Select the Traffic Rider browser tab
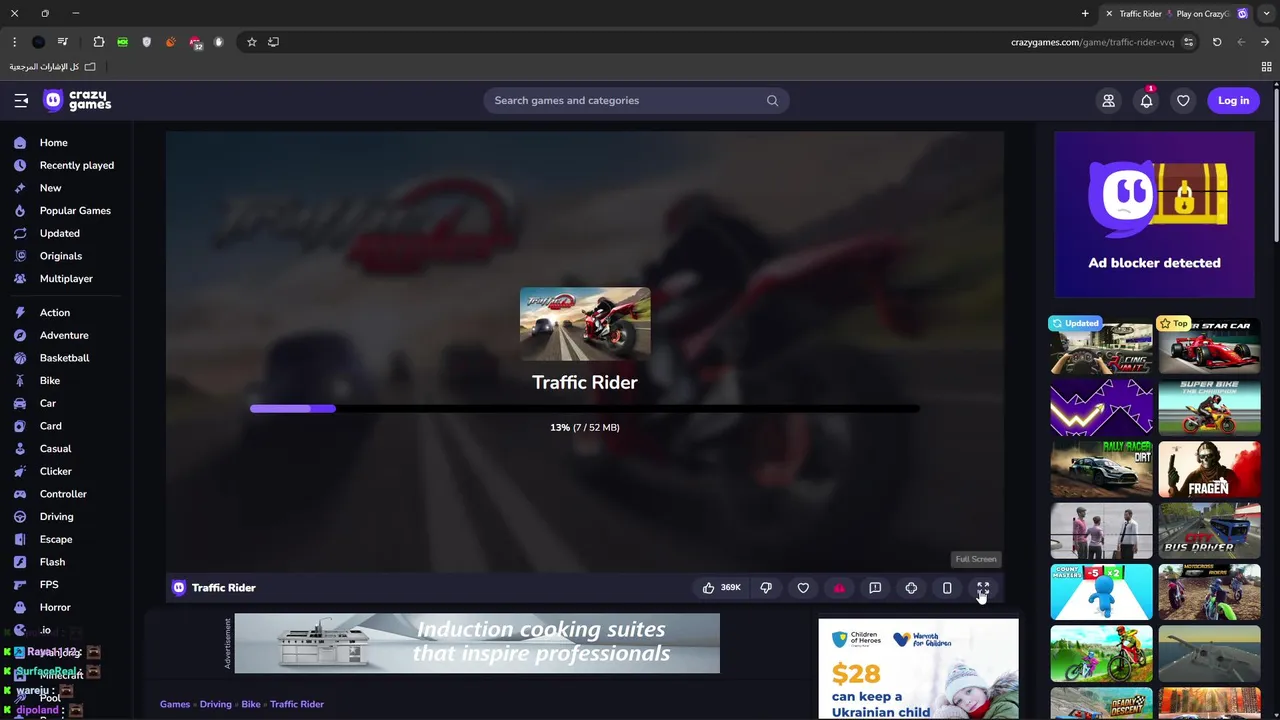The height and width of the screenshot is (720, 1280). tap(1177, 14)
